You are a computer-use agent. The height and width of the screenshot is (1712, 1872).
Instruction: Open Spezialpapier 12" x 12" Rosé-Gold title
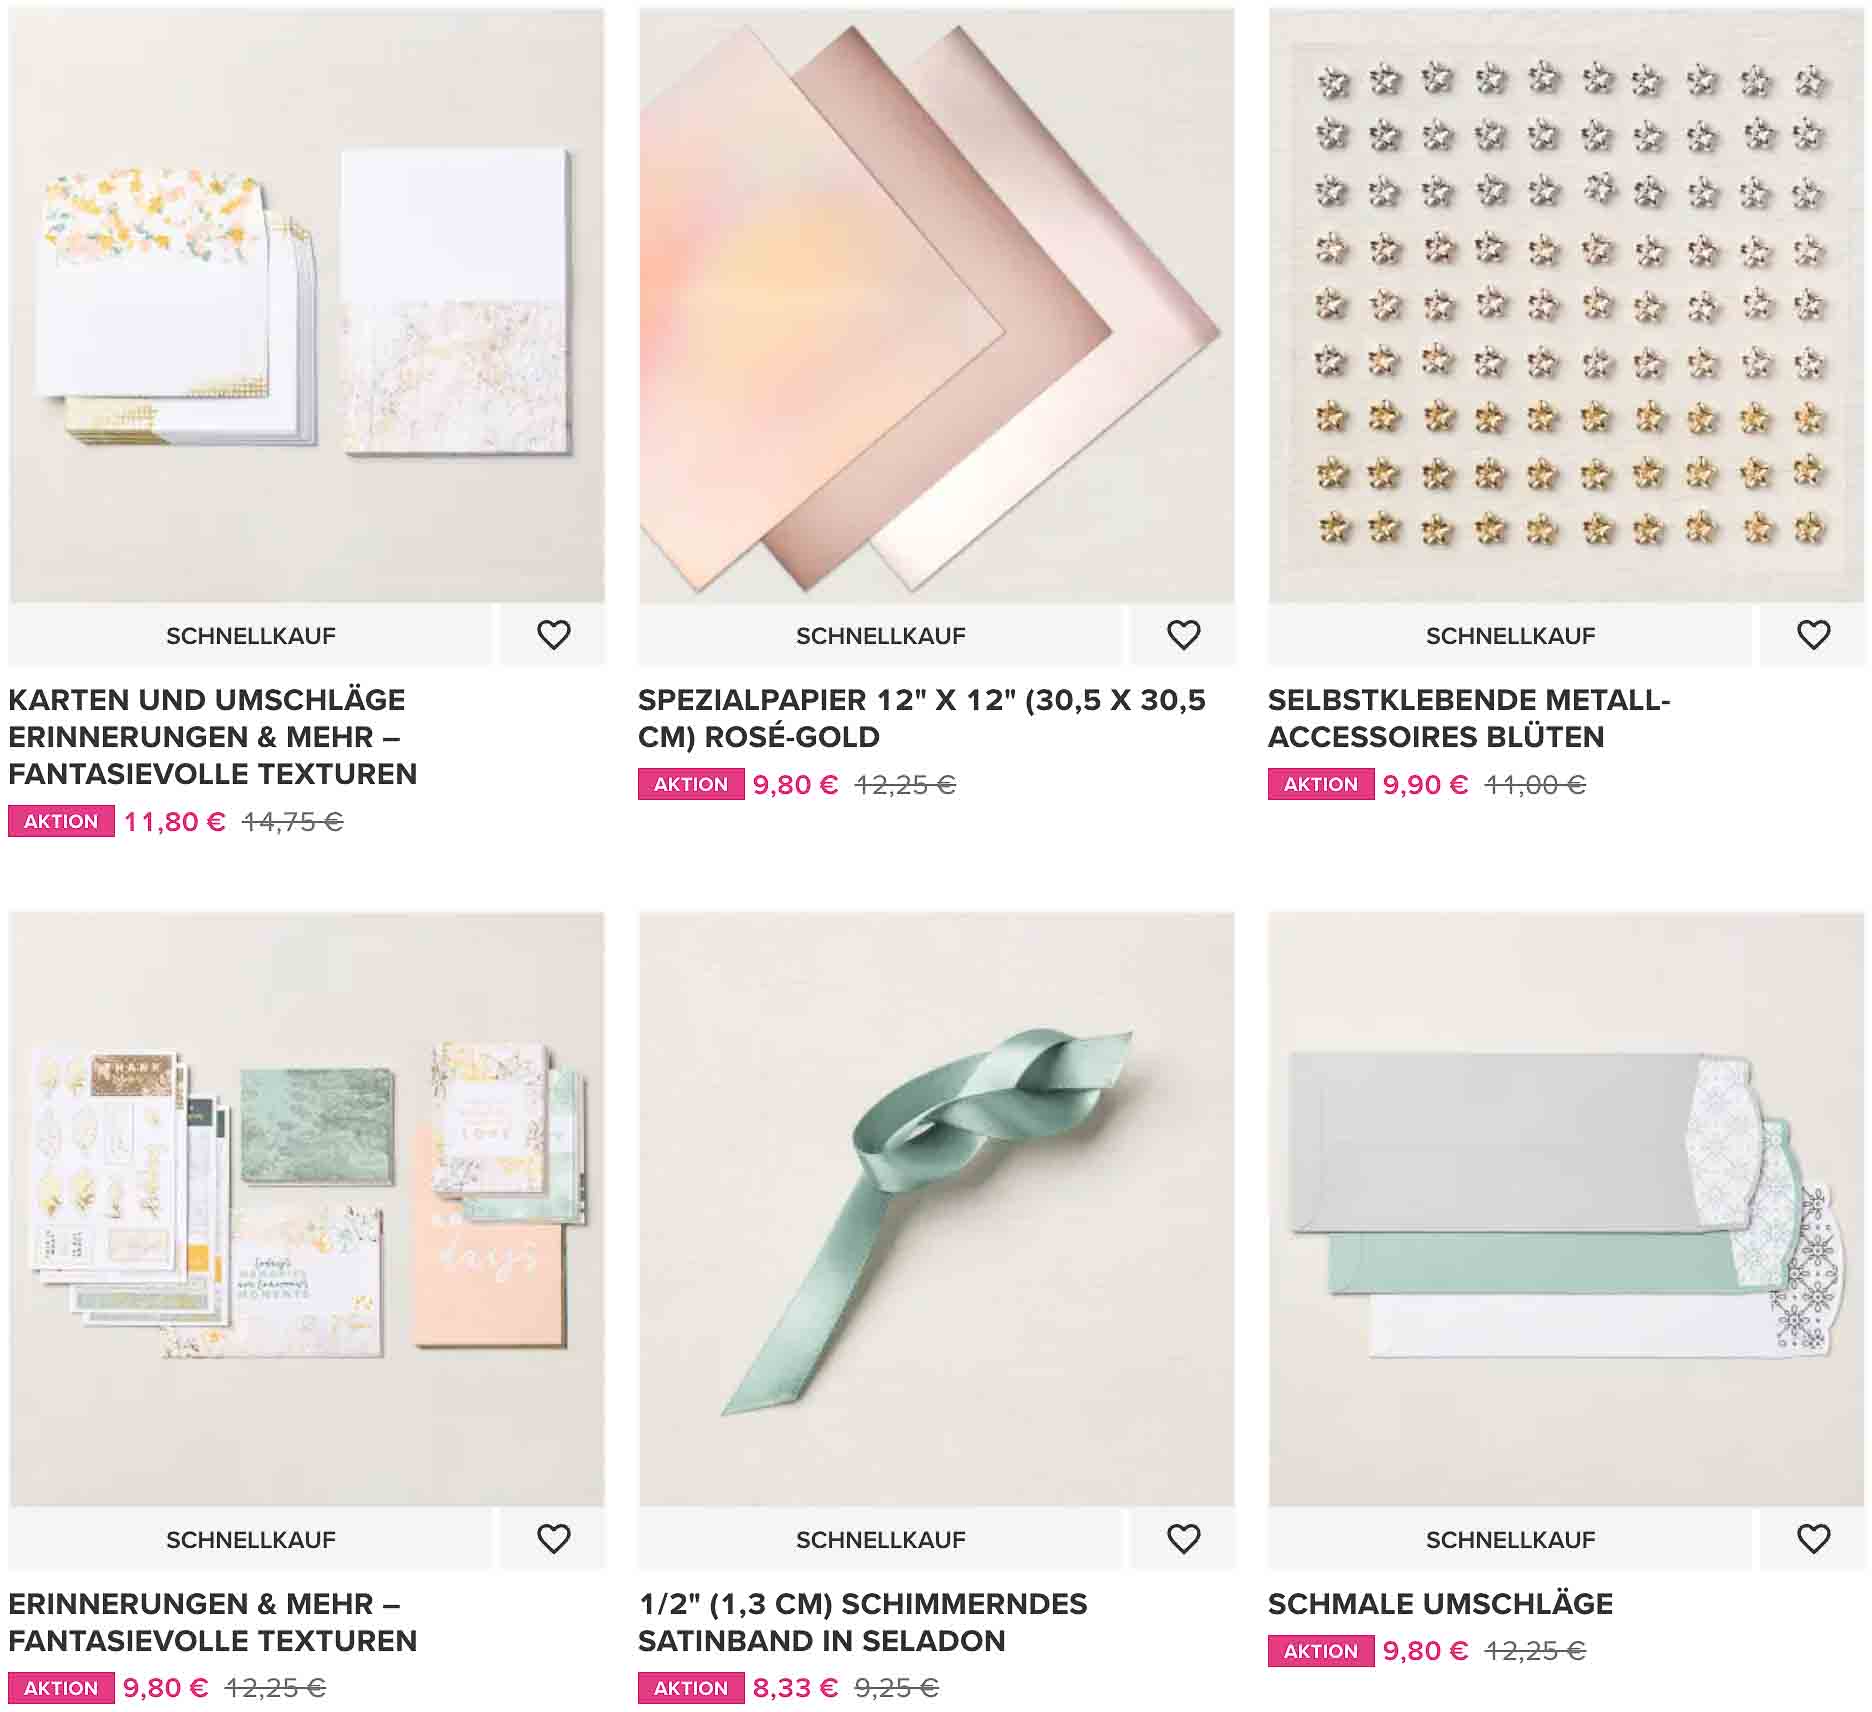[x=922, y=718]
